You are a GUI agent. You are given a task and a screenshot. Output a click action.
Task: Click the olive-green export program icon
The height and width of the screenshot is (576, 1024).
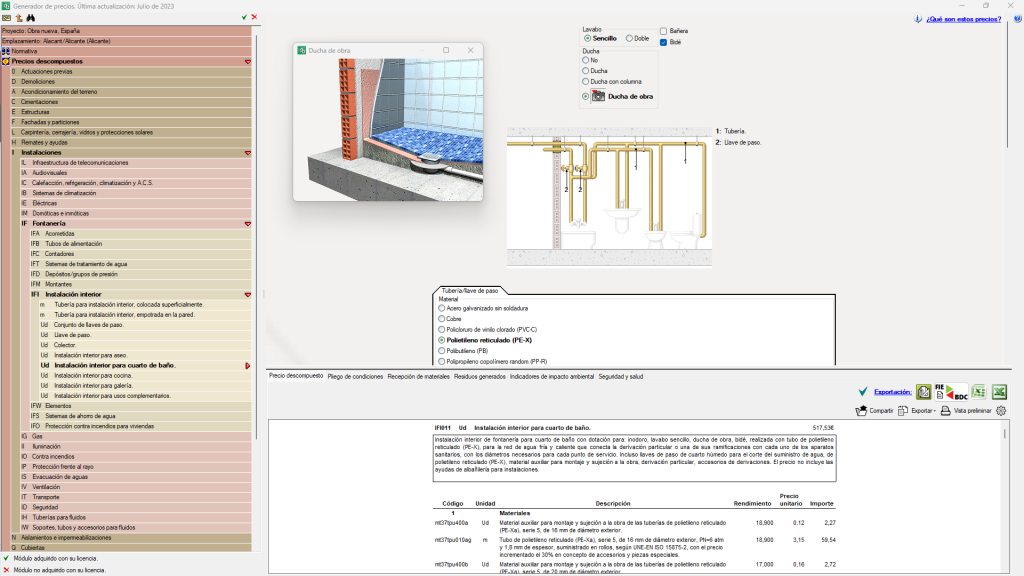click(x=923, y=392)
